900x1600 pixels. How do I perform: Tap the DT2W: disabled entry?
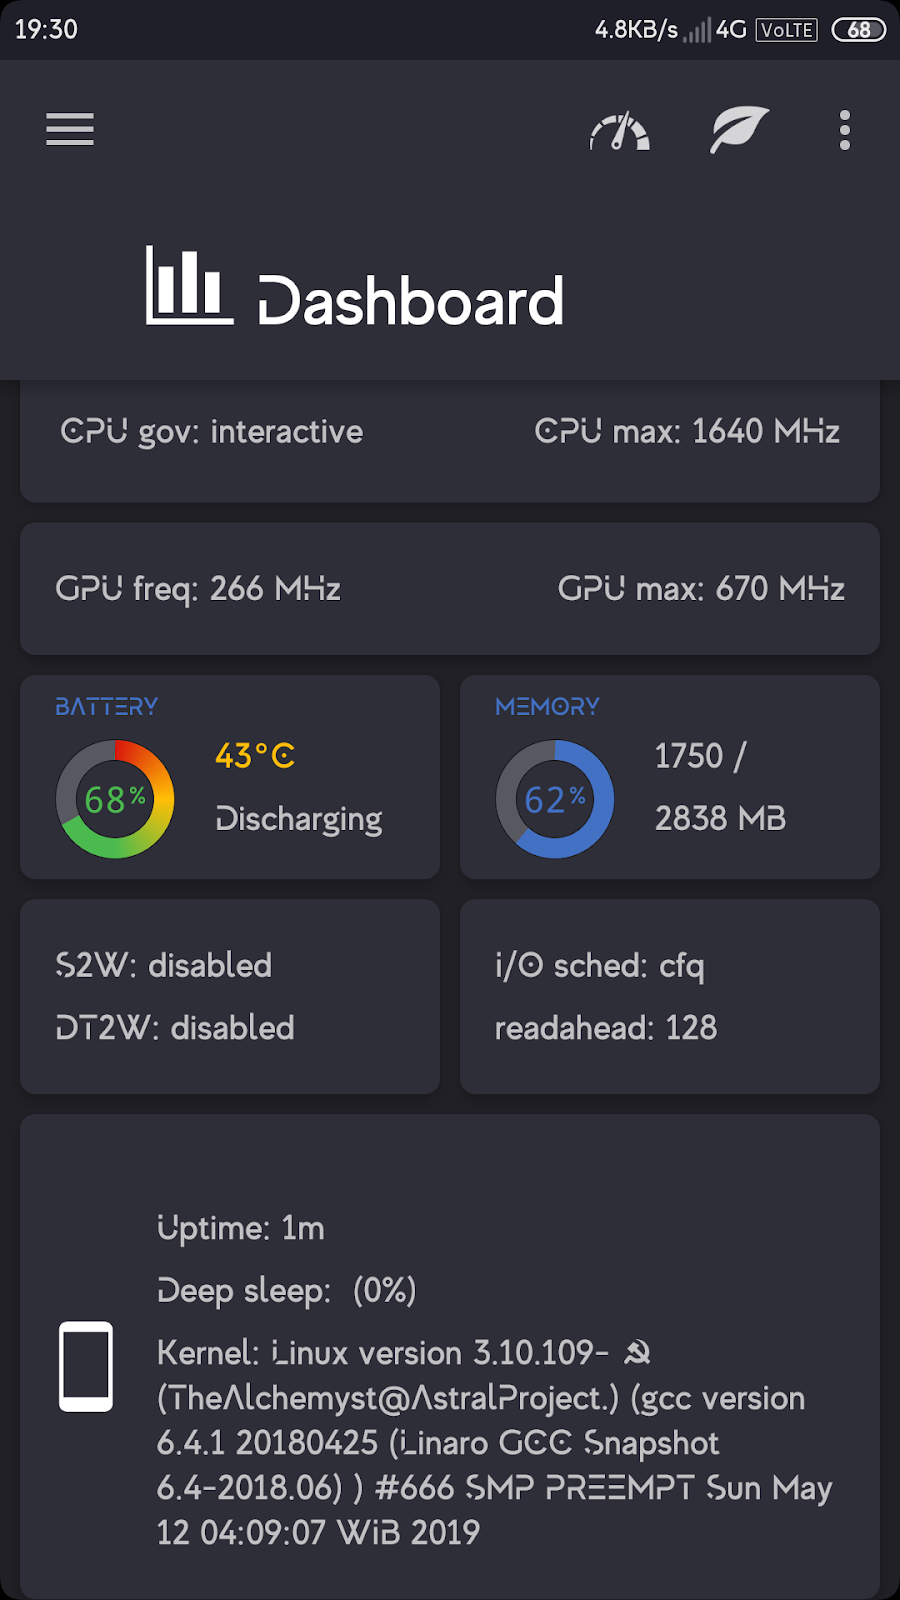(x=175, y=1028)
